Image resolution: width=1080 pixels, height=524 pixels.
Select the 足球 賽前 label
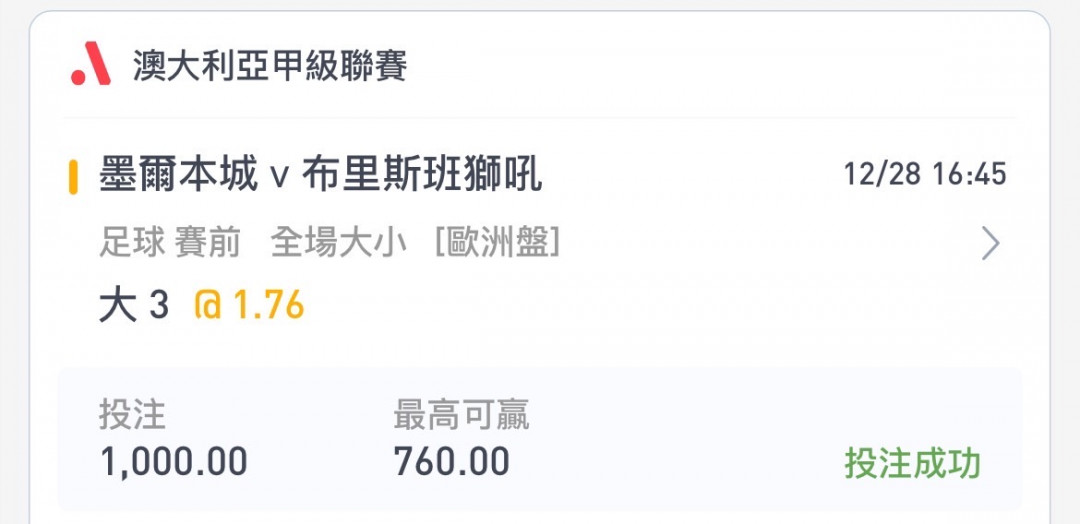170,243
